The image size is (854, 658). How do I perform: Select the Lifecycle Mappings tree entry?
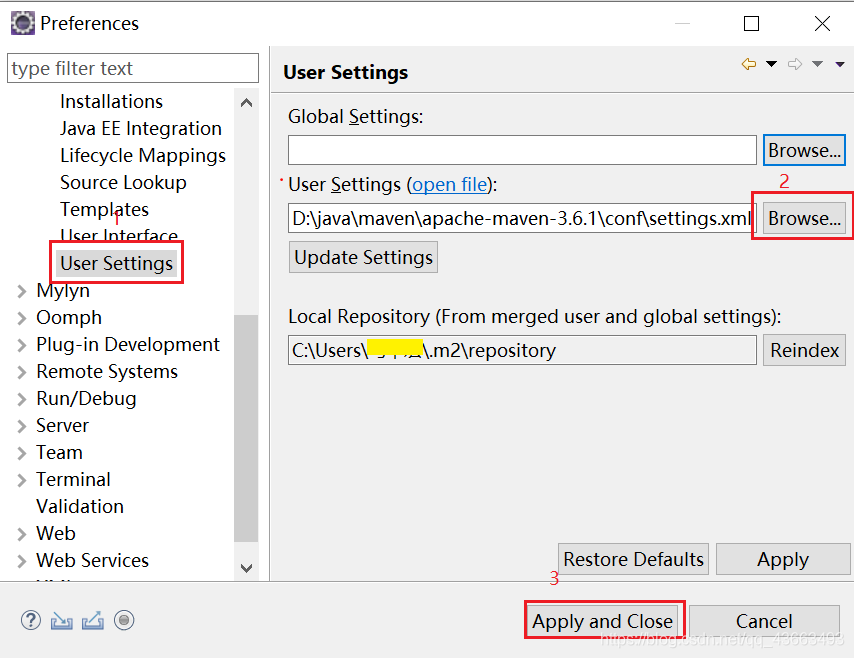point(143,156)
